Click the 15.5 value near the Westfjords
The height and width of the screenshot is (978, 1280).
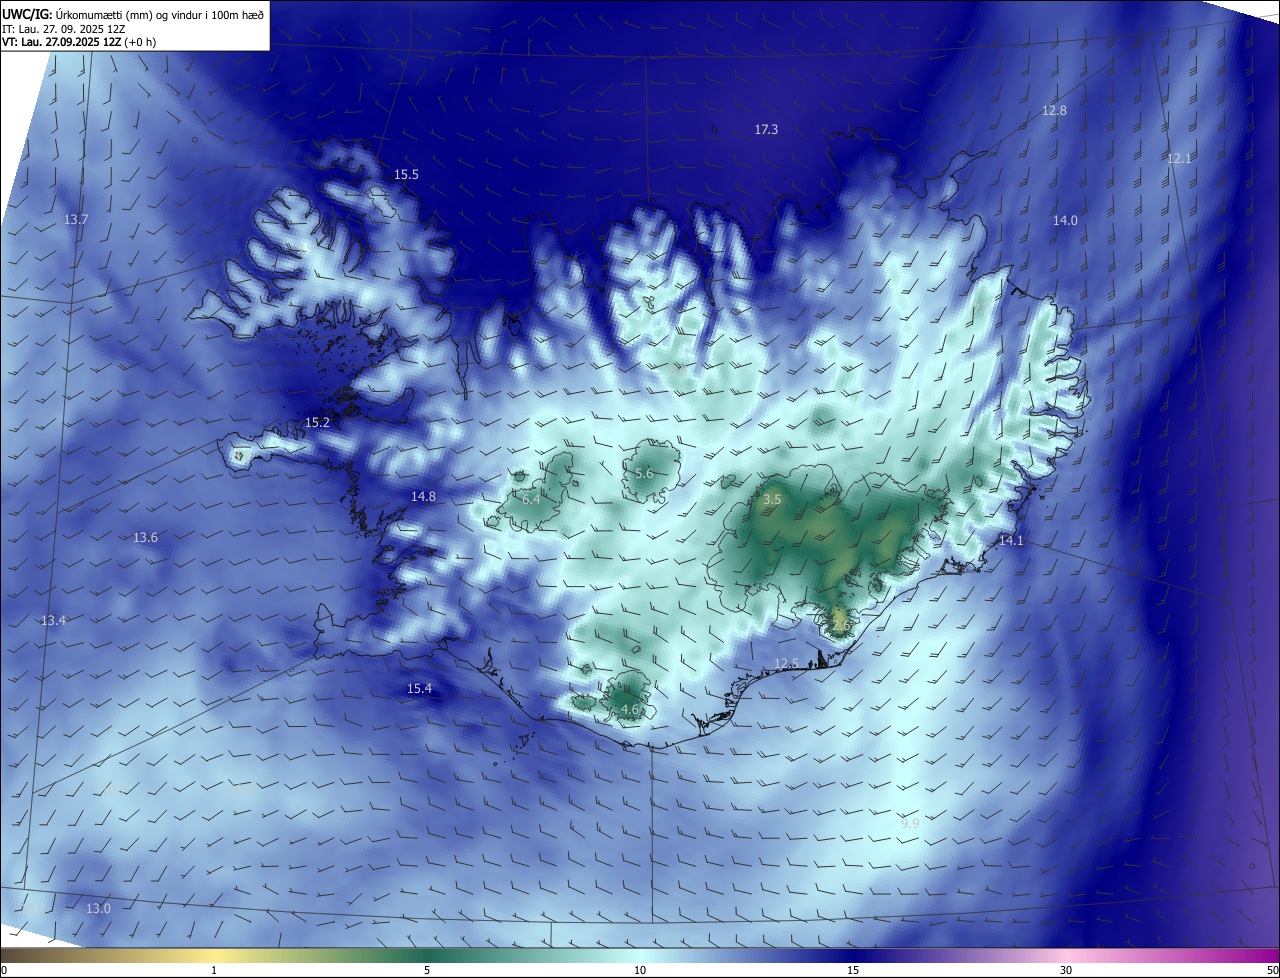click(406, 175)
